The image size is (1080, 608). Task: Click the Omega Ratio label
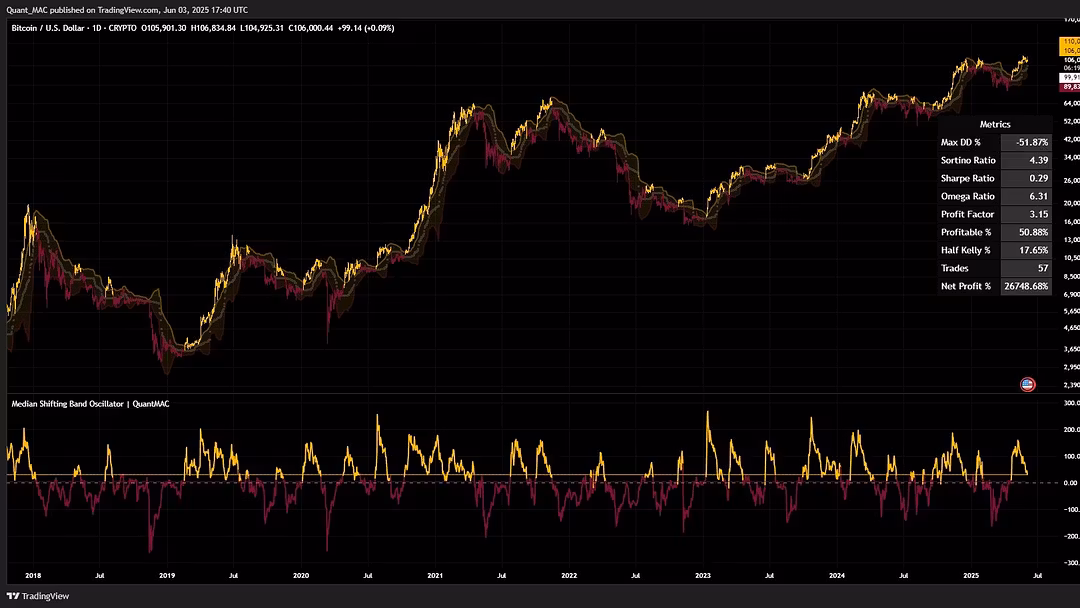[x=966, y=196]
